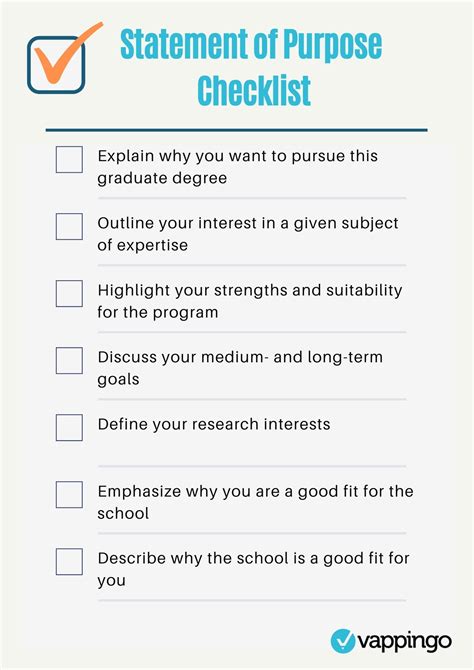The width and height of the screenshot is (474, 670).
Task: Click the 'vappingo' brand name text
Action: tap(404, 642)
